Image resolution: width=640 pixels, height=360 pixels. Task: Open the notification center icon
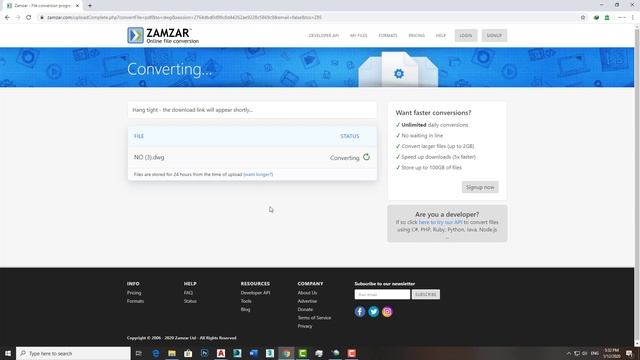point(629,353)
